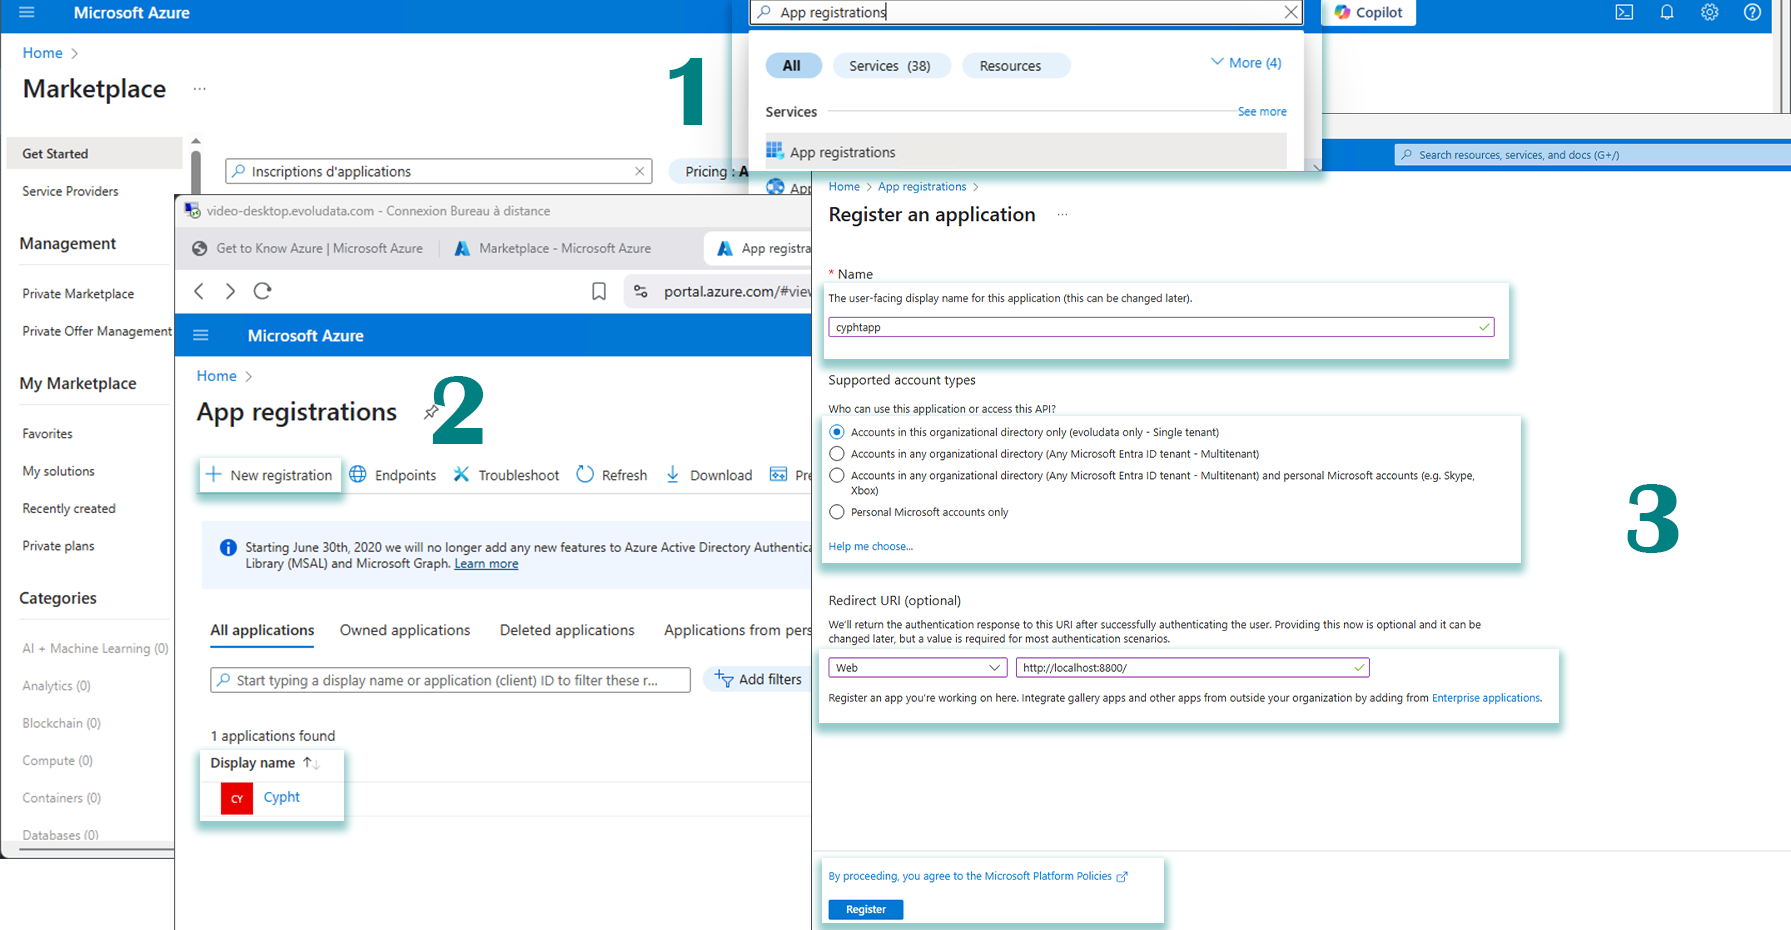Reload the page in the remote browser
This screenshot has height=930, width=1791.
(x=262, y=291)
